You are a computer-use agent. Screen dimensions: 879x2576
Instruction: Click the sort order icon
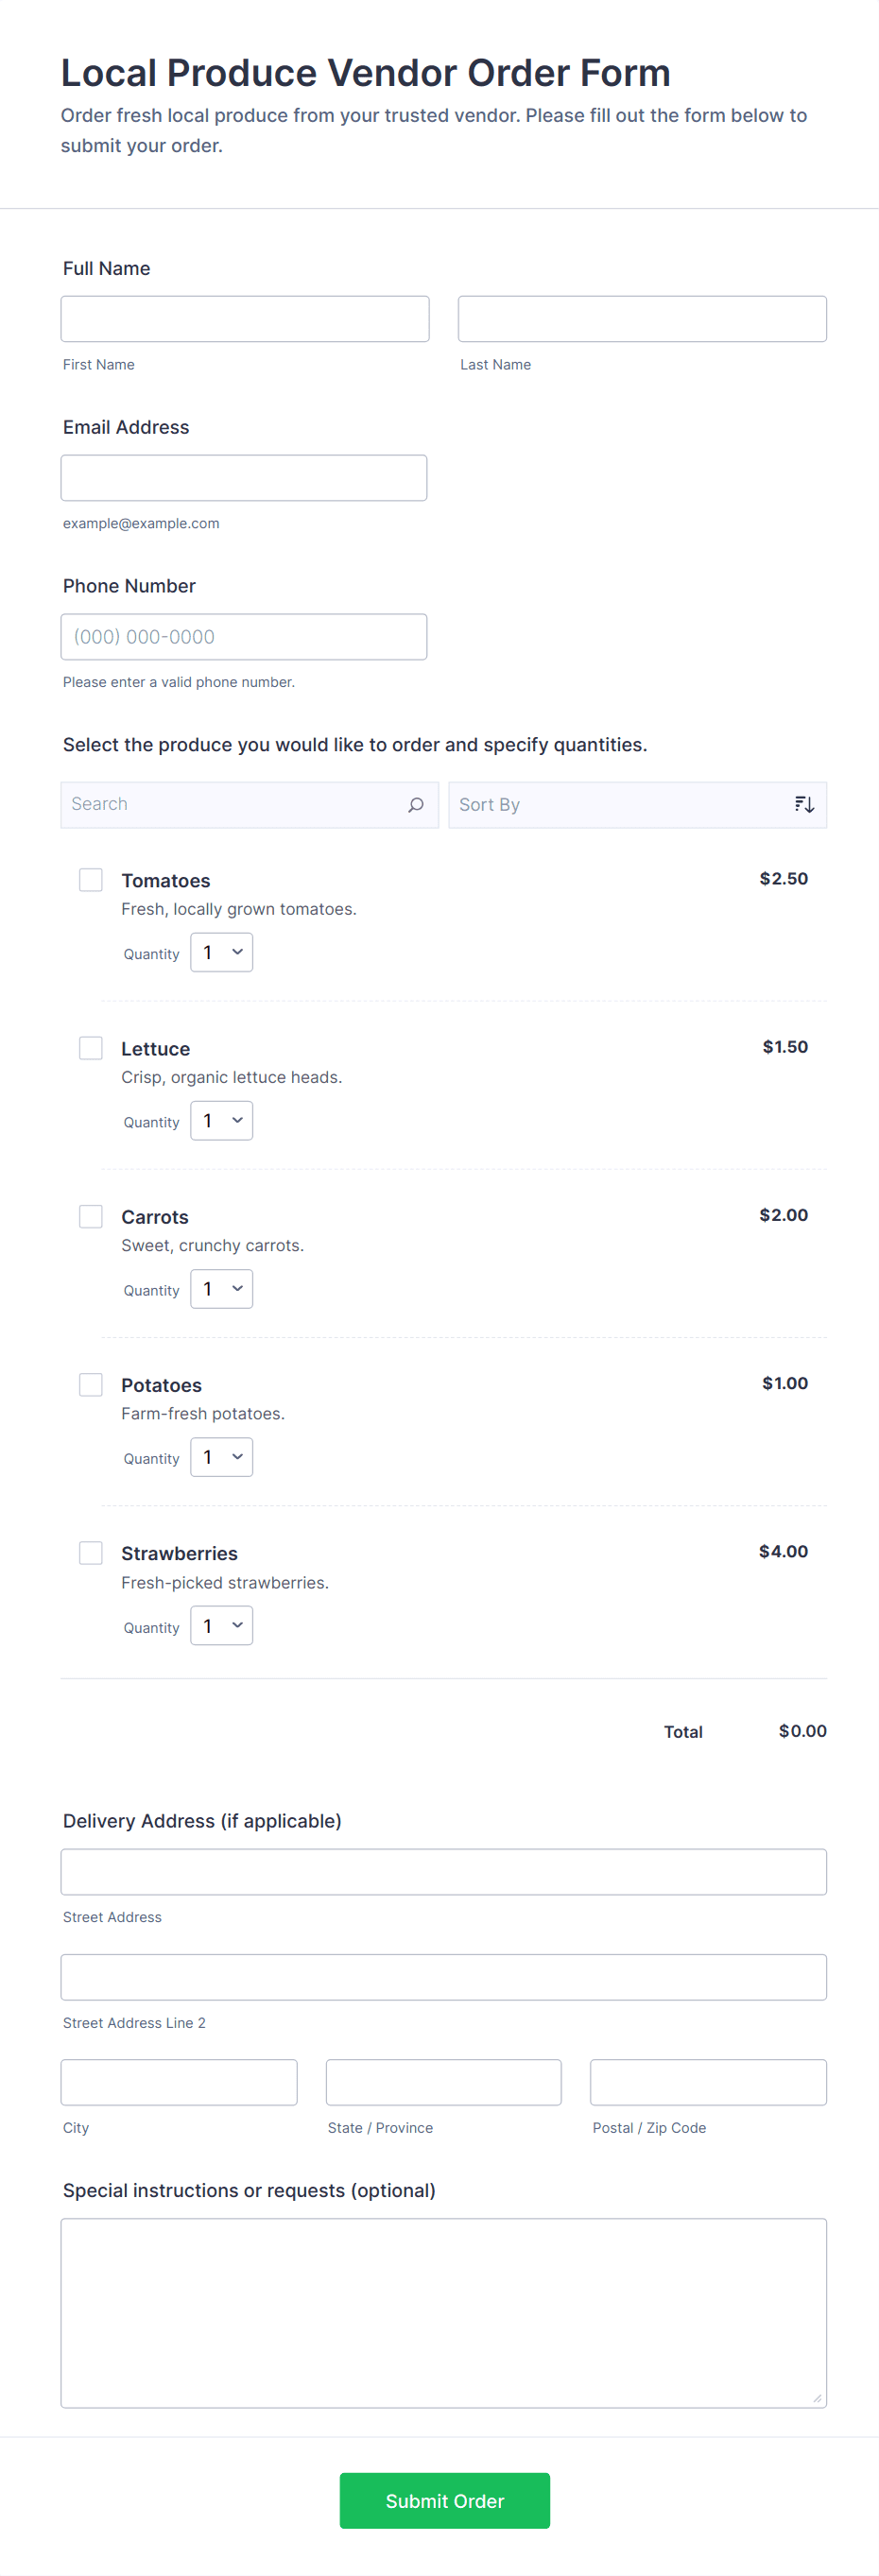point(804,805)
